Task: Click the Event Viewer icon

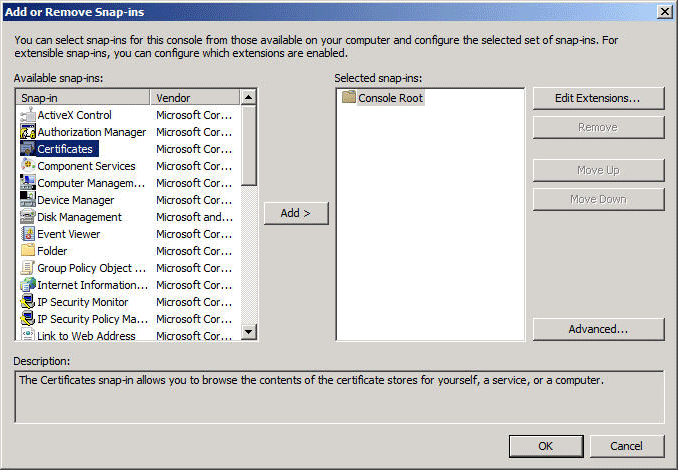Action: (28, 234)
